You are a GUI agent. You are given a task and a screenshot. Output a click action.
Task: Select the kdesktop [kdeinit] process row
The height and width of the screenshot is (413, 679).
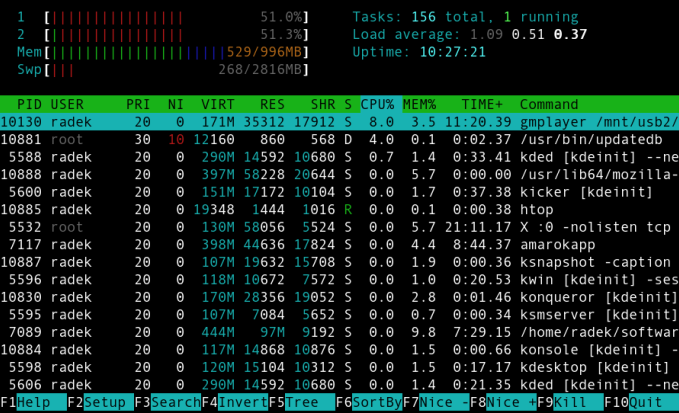tap(340, 368)
